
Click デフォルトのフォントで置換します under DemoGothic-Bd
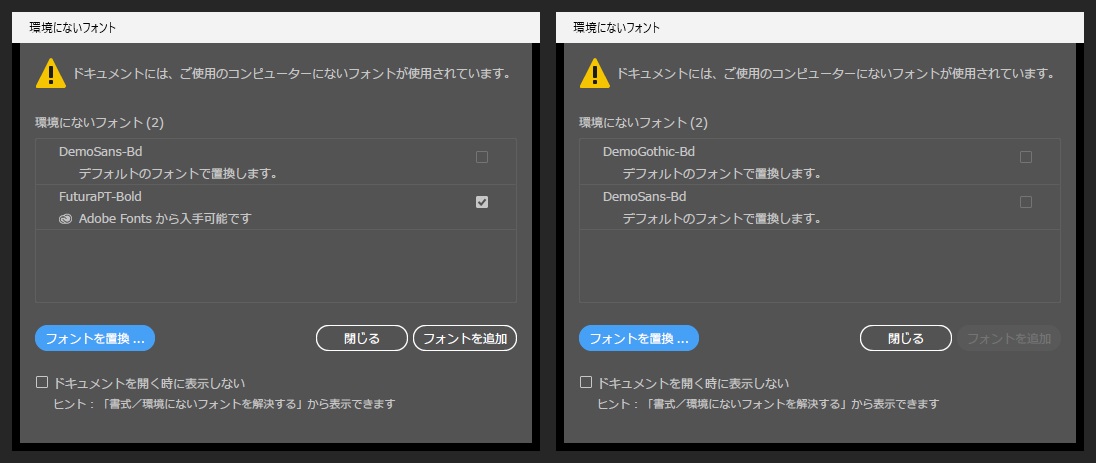721,173
